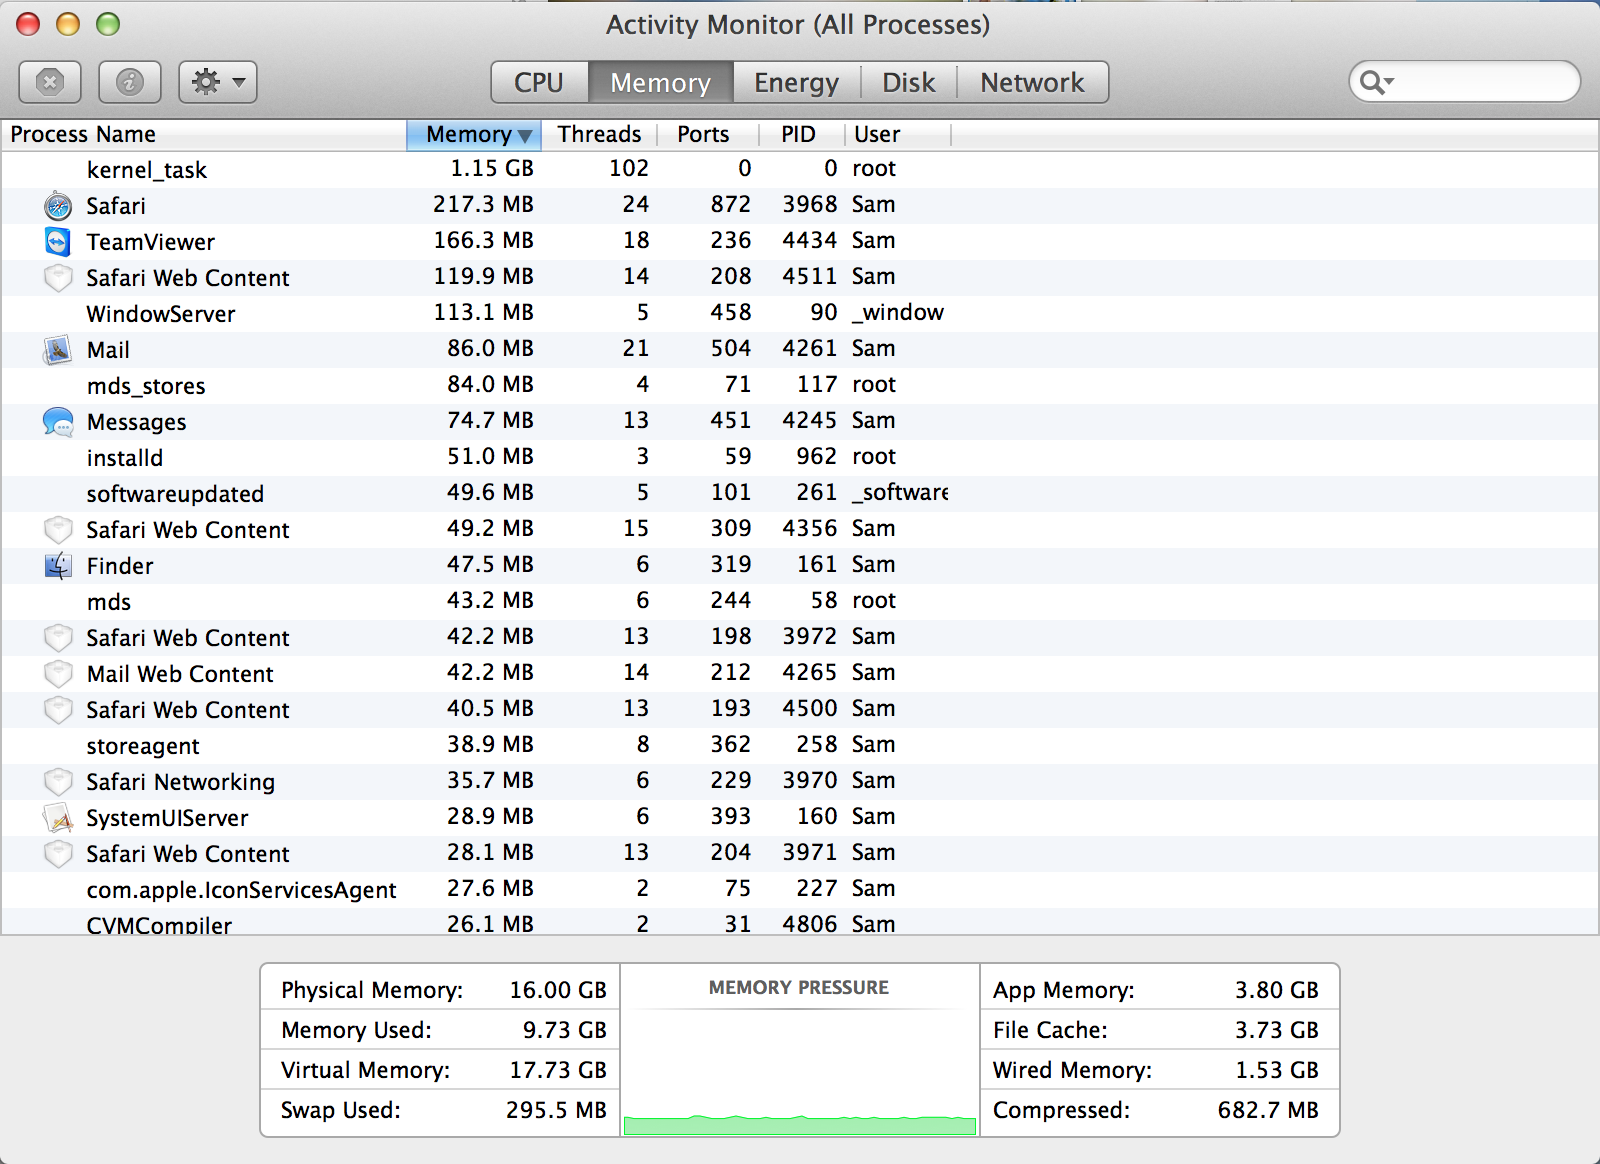The image size is (1600, 1164).
Task: Click the Messages speech bubble icon
Action: click(58, 422)
